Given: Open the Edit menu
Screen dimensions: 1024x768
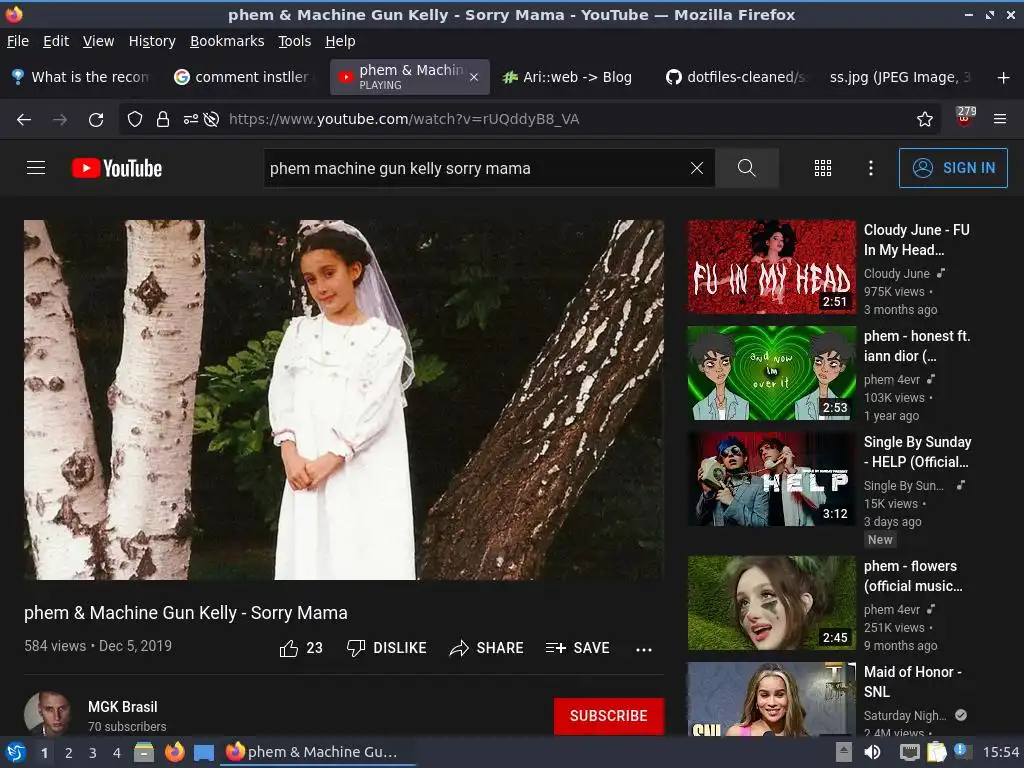Looking at the screenshot, I should pos(56,41).
